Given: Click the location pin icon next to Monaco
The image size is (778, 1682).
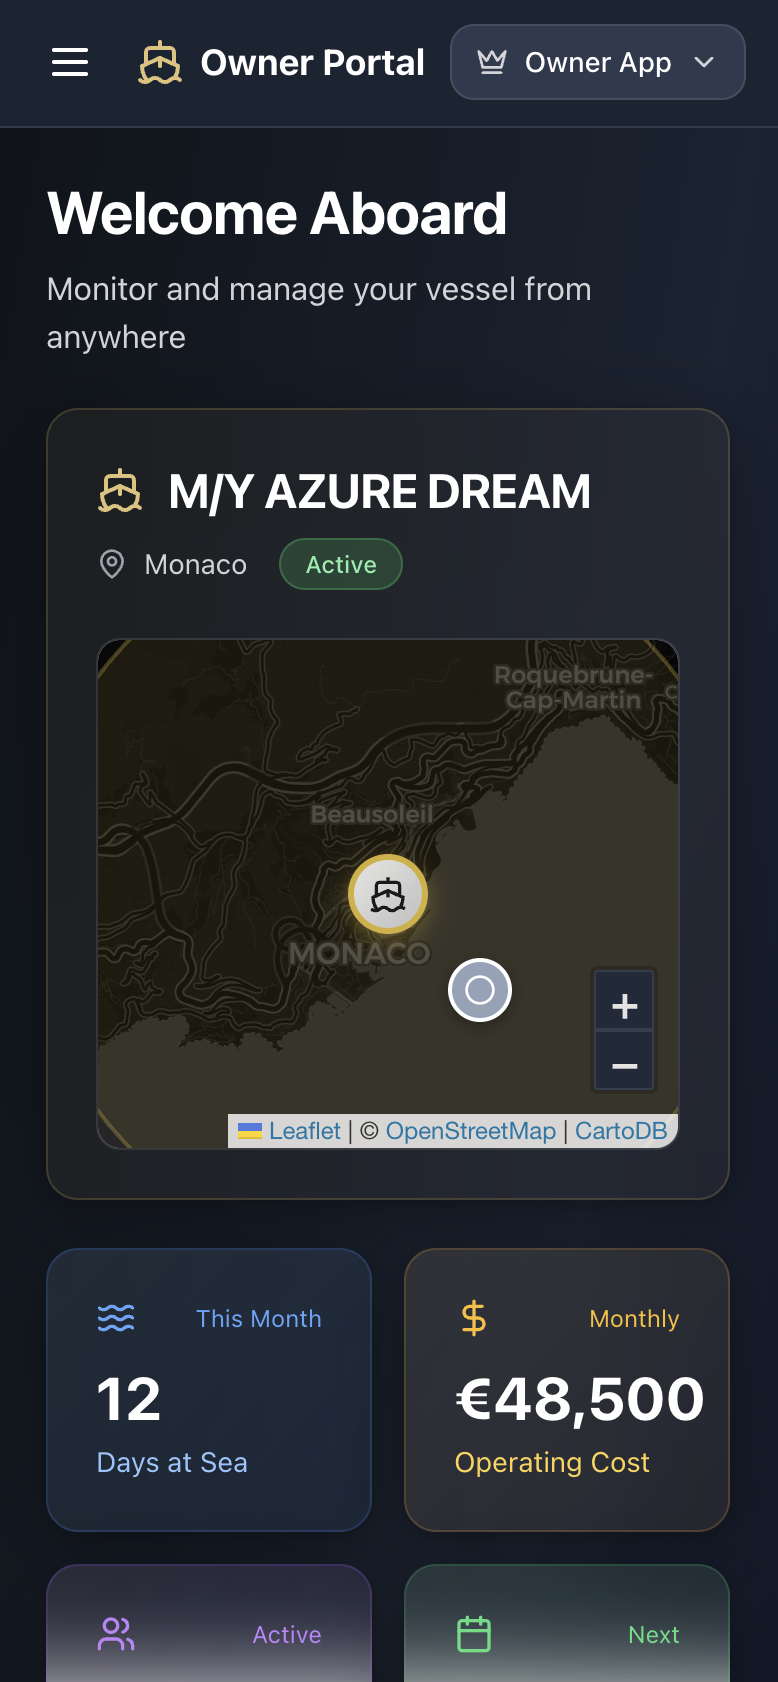Looking at the screenshot, I should click(x=112, y=564).
